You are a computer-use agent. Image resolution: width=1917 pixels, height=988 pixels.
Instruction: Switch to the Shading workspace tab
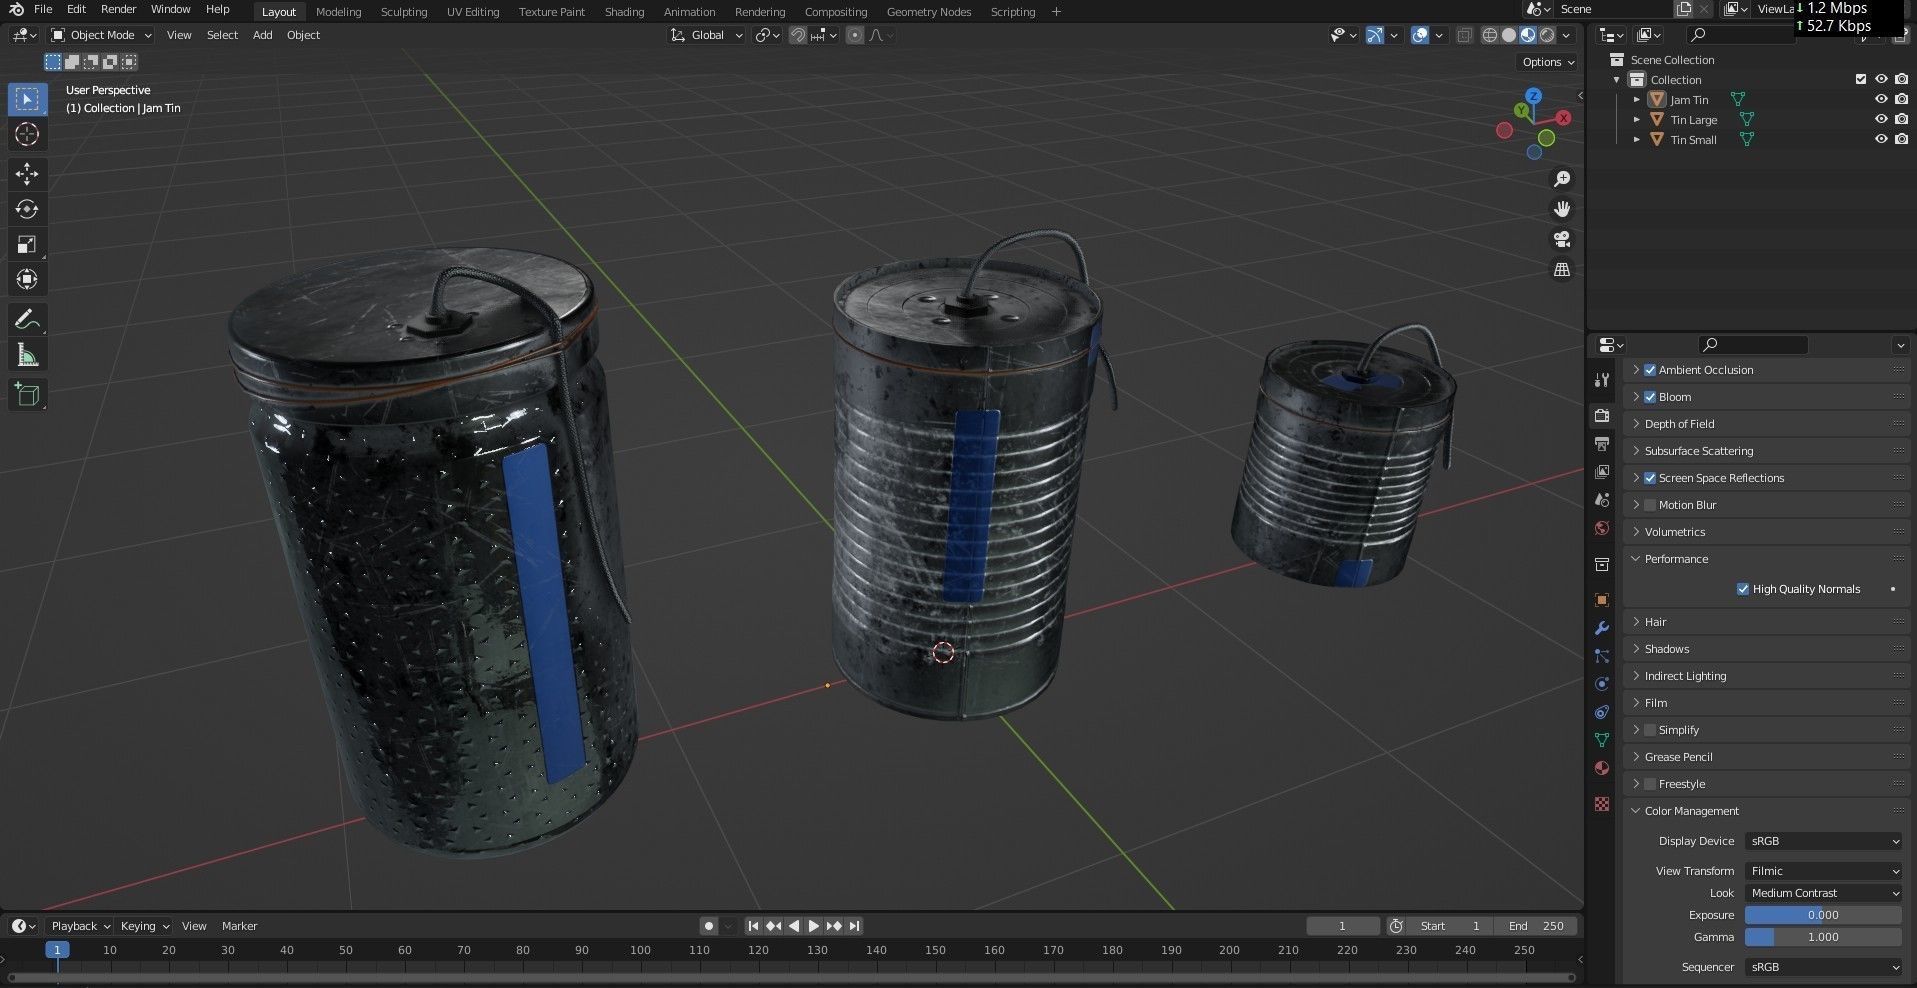[624, 11]
